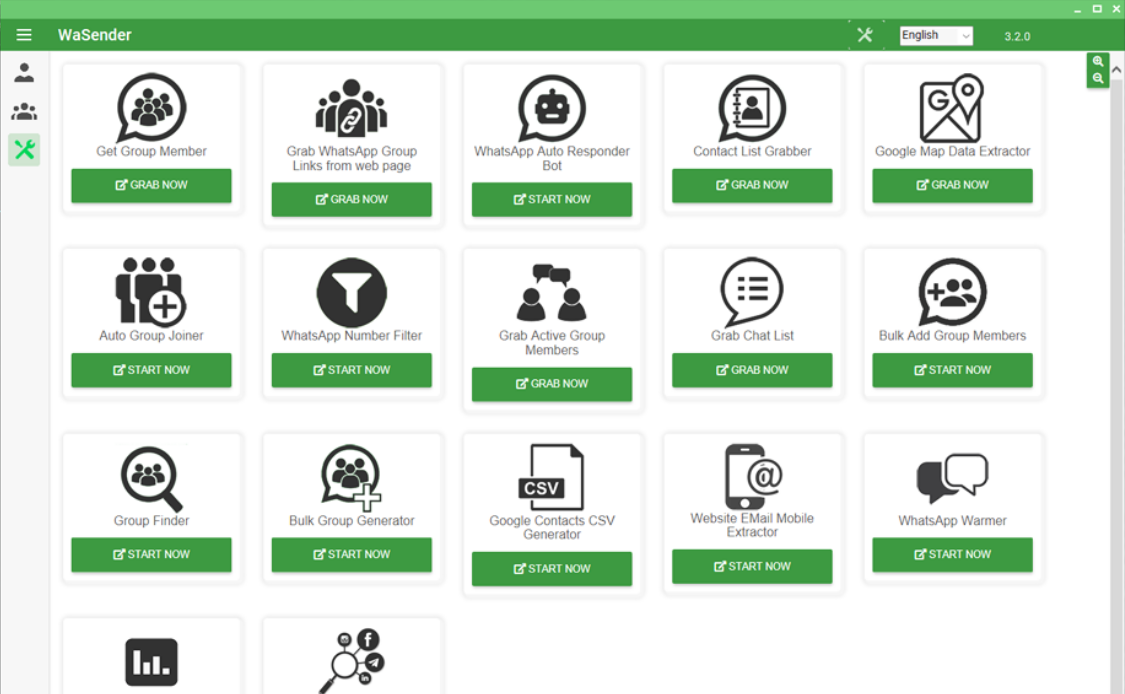Grab Now for Google Map Data Extractor
Viewport: 1125px width, 694px height.
(952, 185)
